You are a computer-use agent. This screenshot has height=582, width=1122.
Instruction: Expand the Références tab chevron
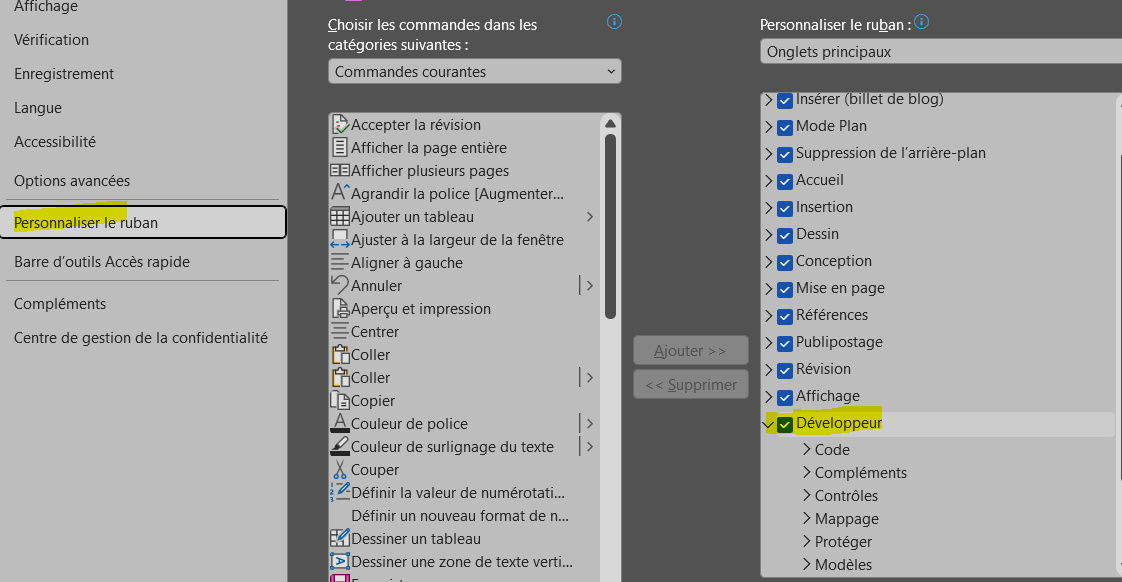[769, 316]
